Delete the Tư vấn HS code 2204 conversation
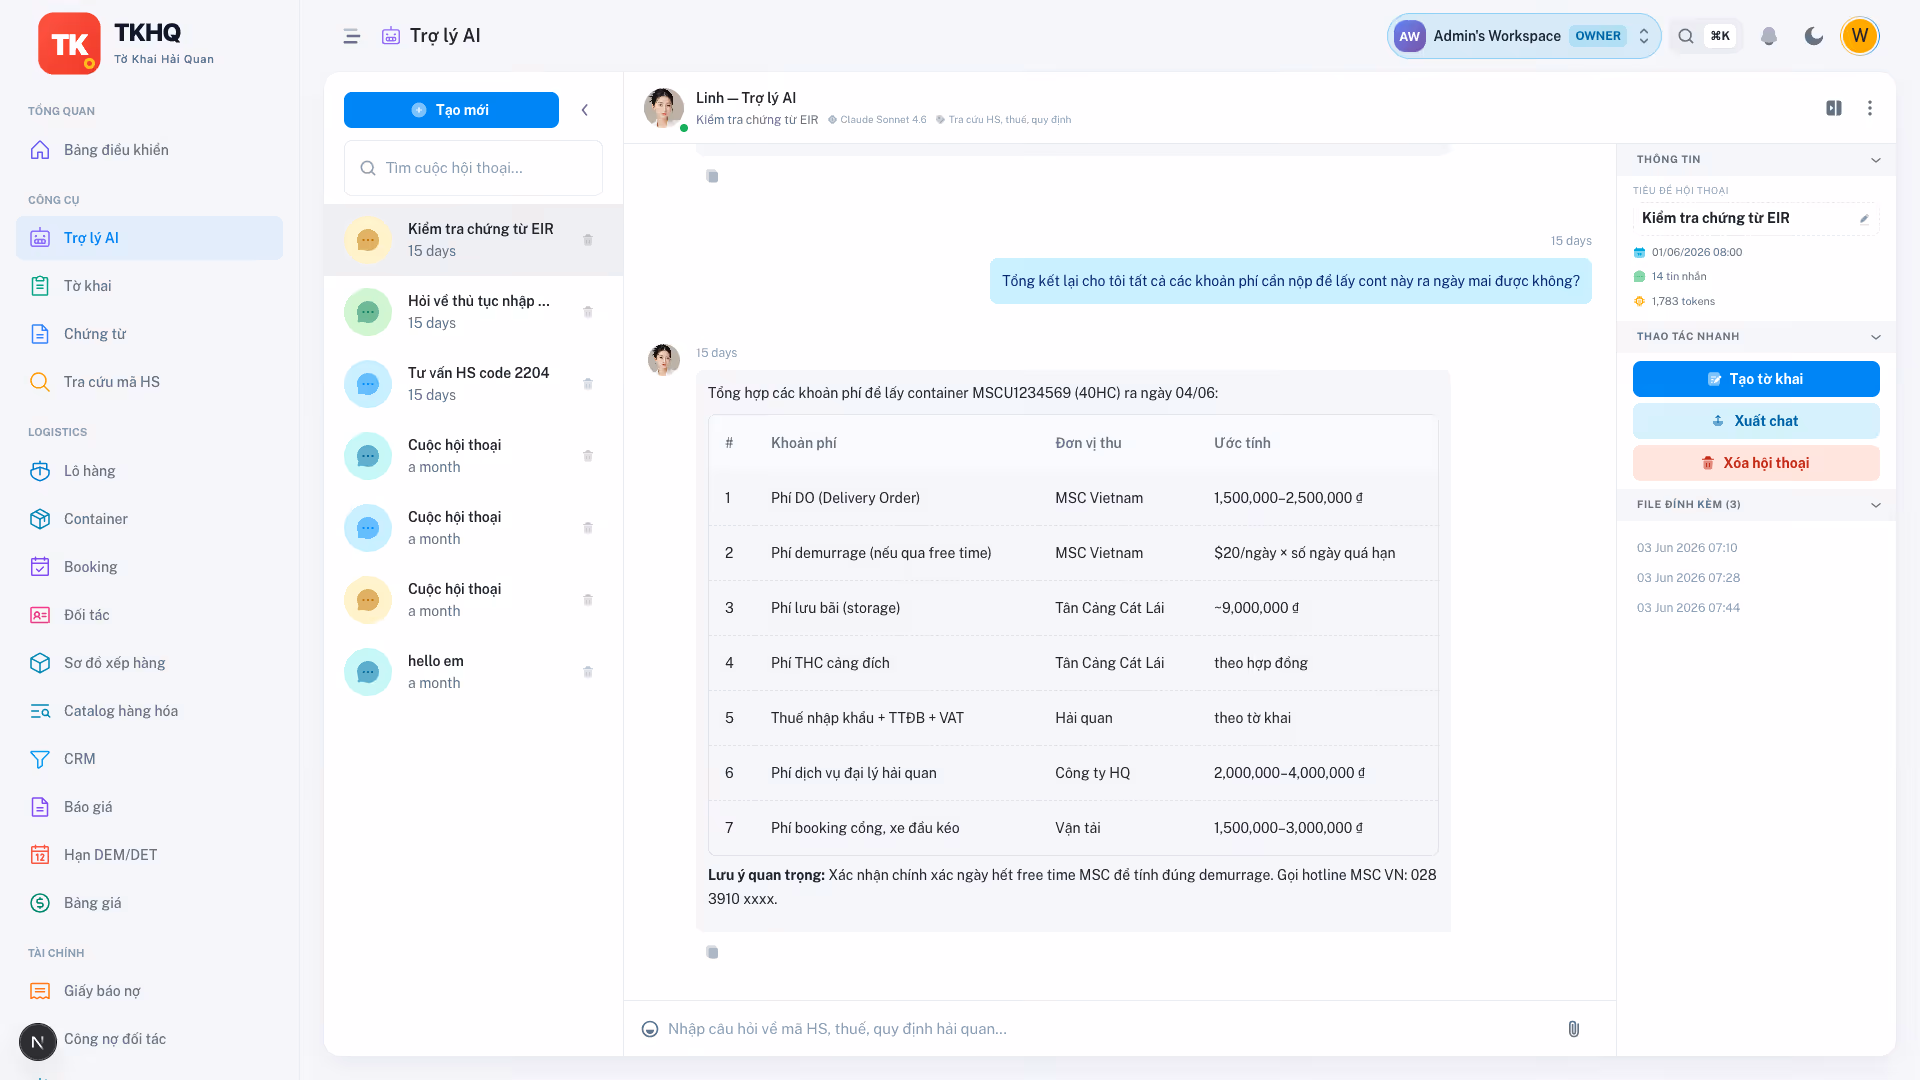1920x1080 pixels. pyautogui.click(x=588, y=384)
